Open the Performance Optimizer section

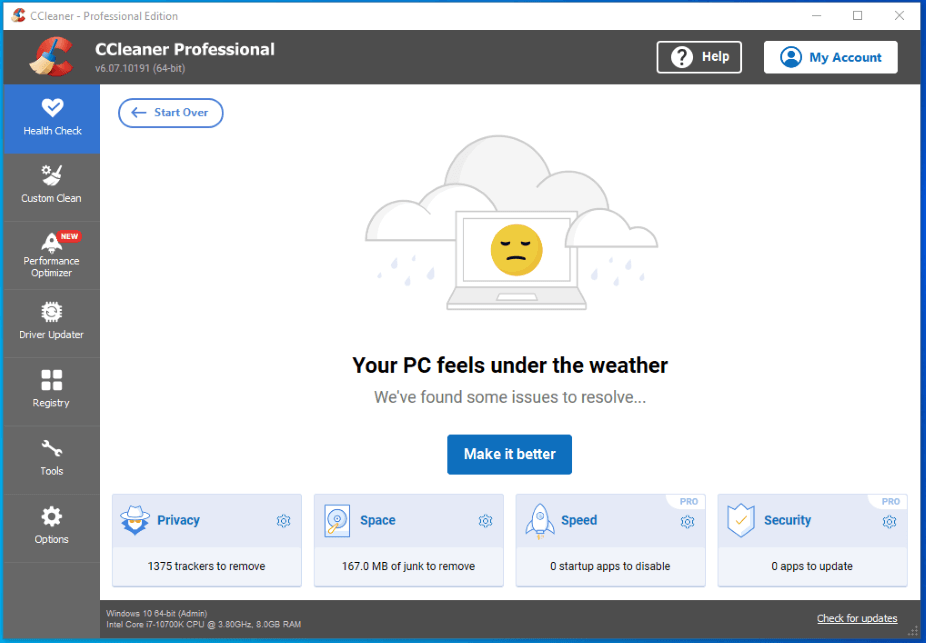tap(52, 256)
